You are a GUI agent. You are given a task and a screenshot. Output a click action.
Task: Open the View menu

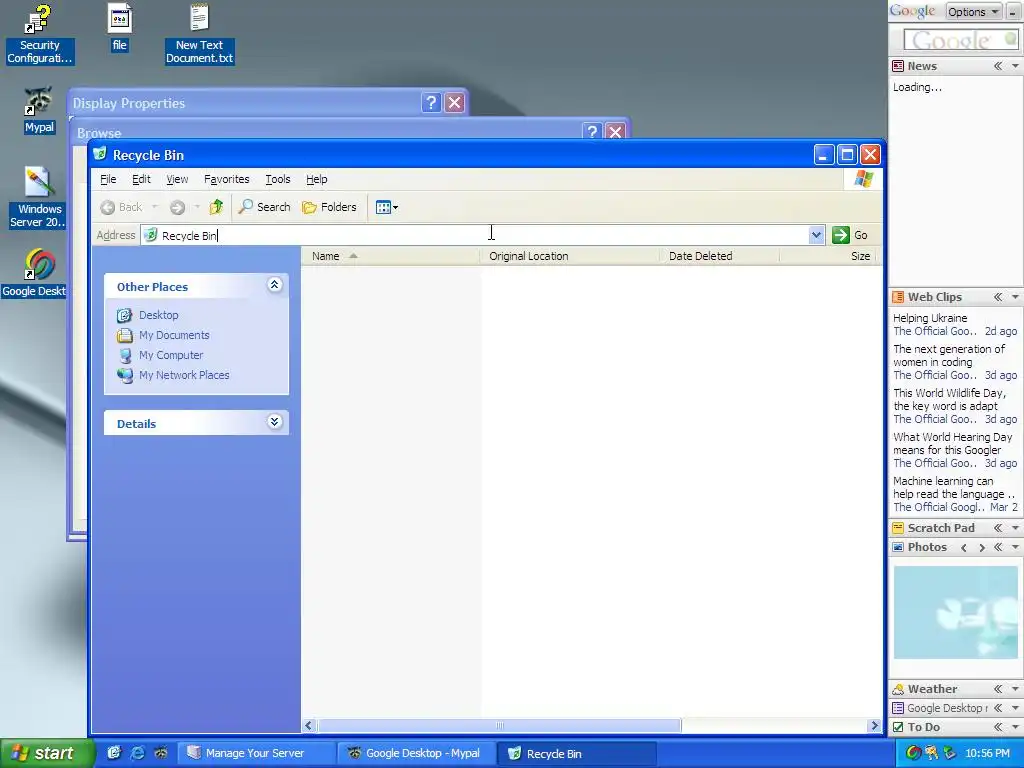click(177, 179)
